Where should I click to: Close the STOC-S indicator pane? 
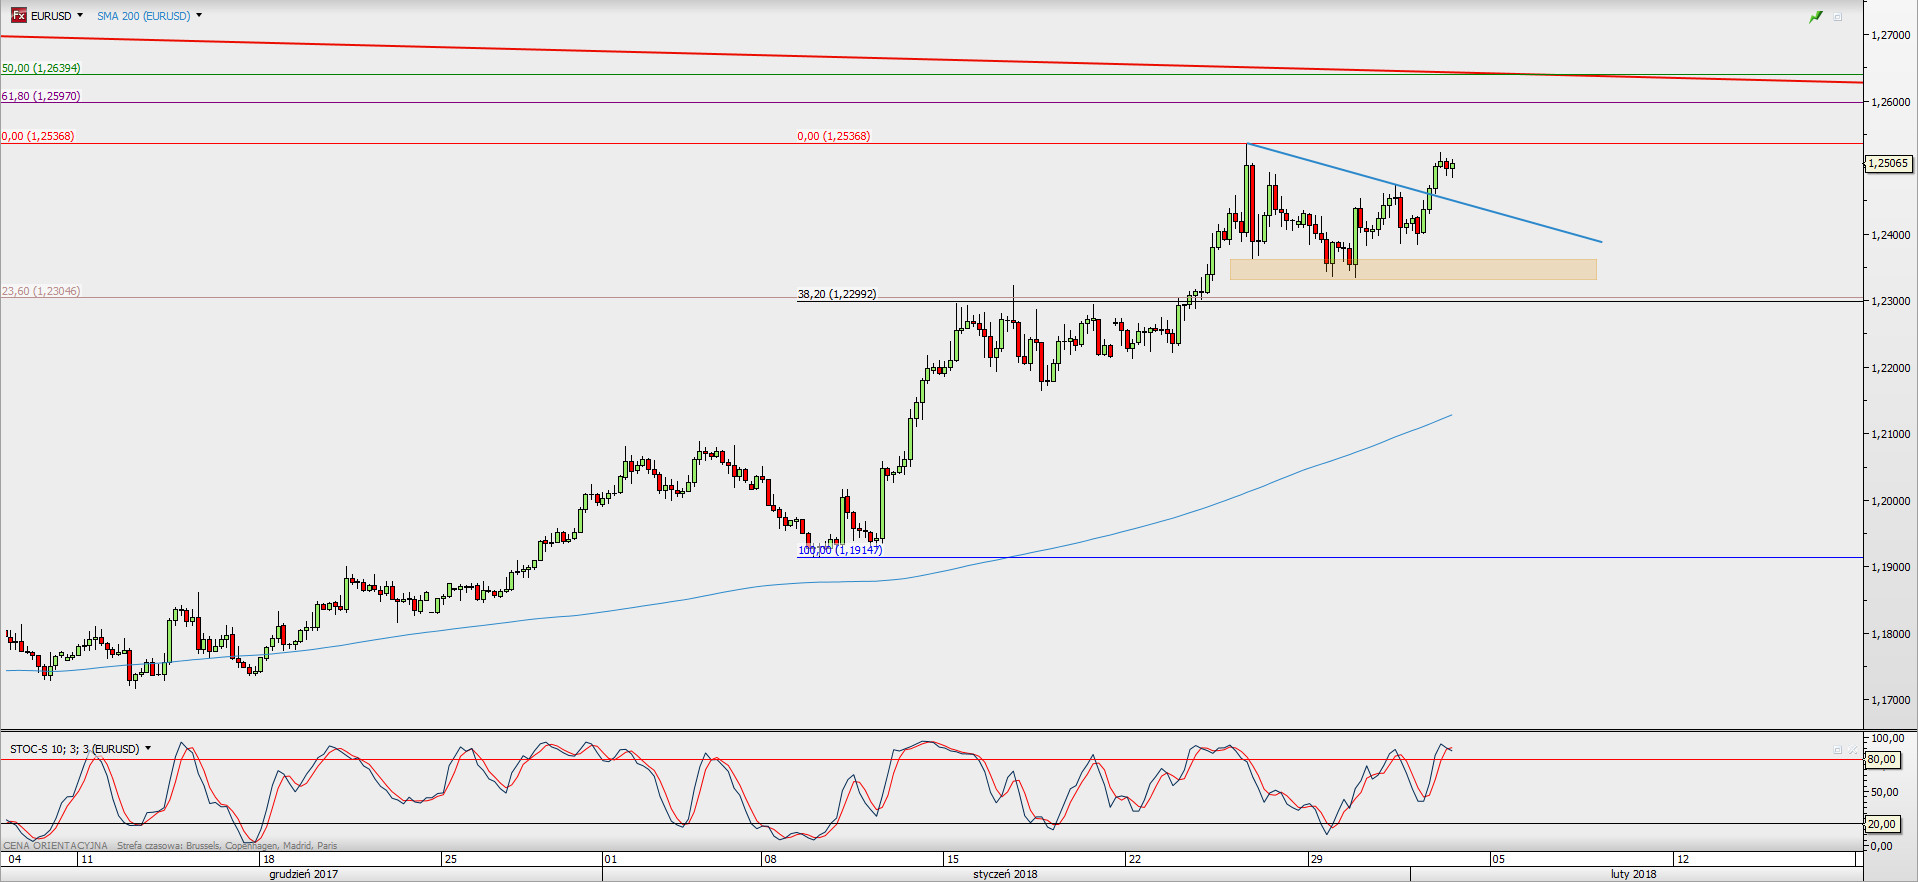coord(1853,750)
